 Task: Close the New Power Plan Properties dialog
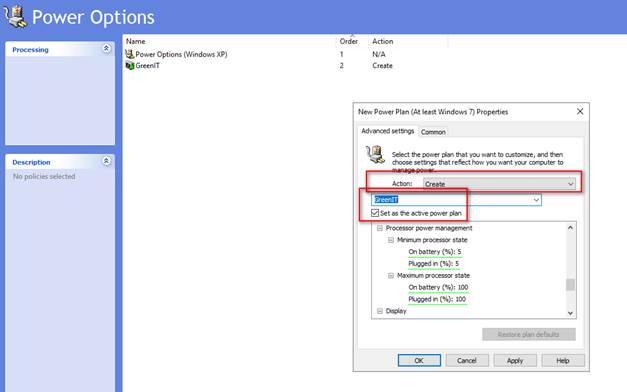580,112
